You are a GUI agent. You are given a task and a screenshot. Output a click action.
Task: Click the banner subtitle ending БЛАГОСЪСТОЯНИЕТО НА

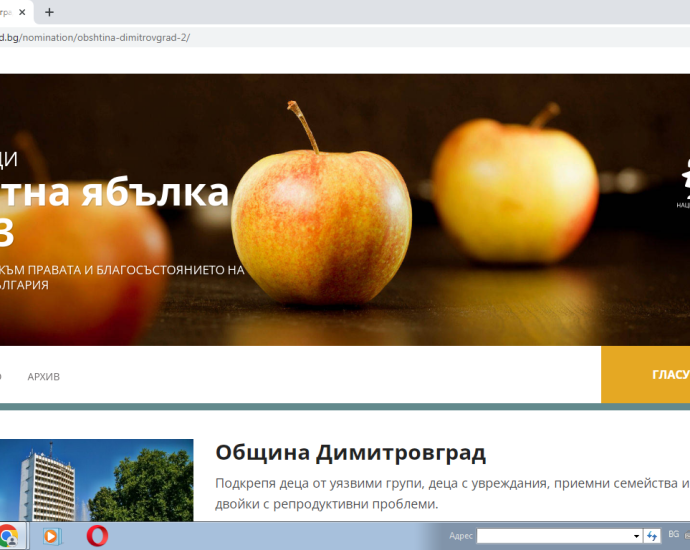click(122, 270)
